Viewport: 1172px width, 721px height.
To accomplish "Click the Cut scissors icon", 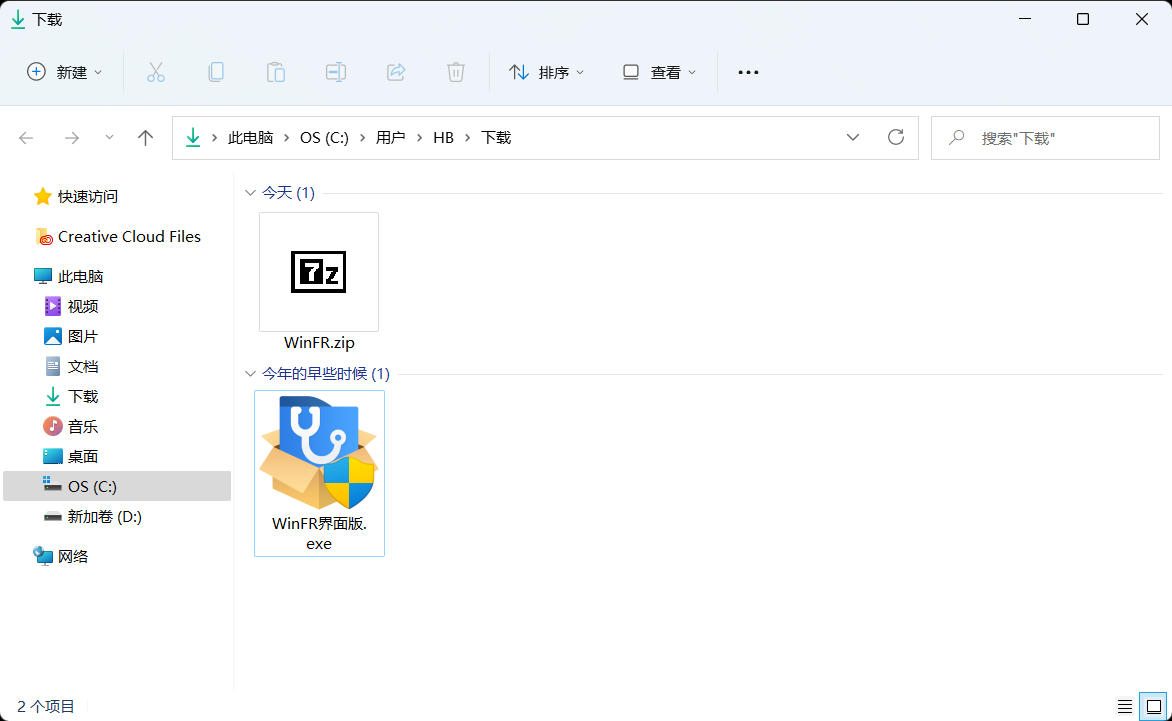I will (x=155, y=72).
